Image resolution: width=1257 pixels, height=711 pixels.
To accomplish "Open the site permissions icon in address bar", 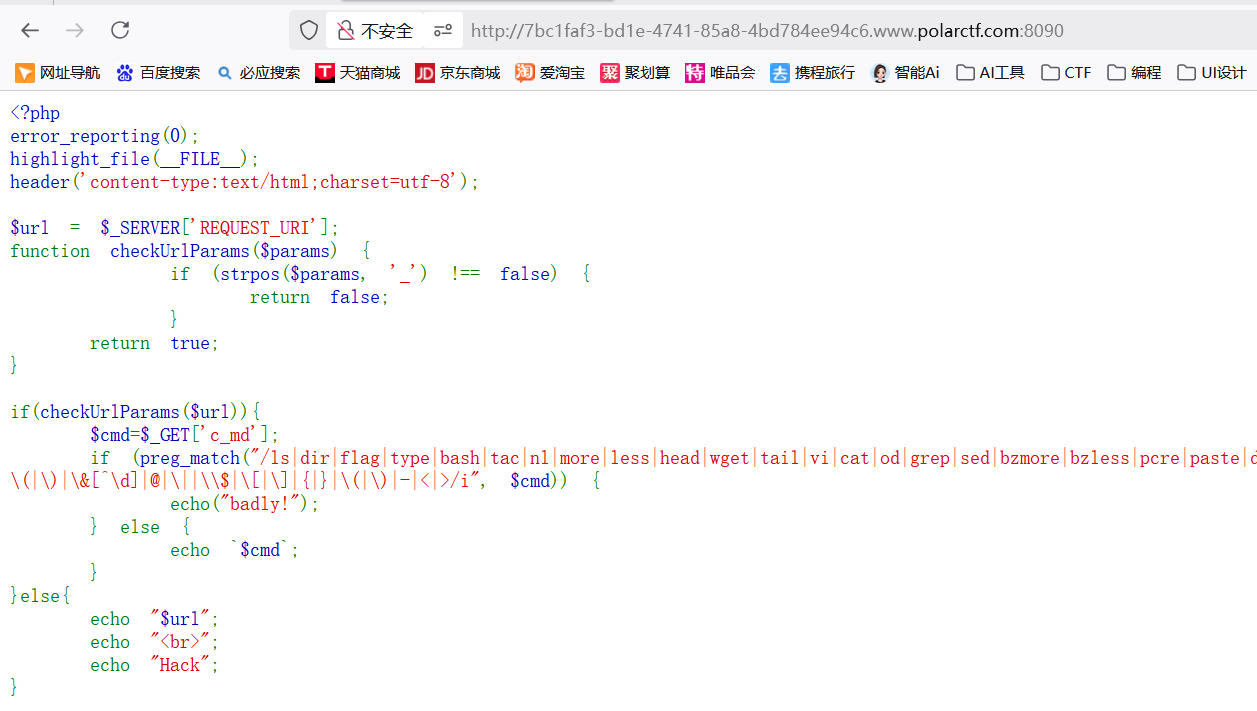I will [442, 31].
